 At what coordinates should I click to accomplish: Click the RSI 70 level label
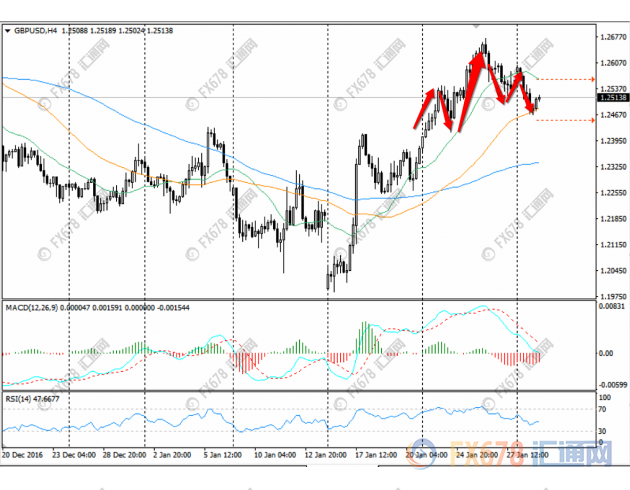[604, 411]
